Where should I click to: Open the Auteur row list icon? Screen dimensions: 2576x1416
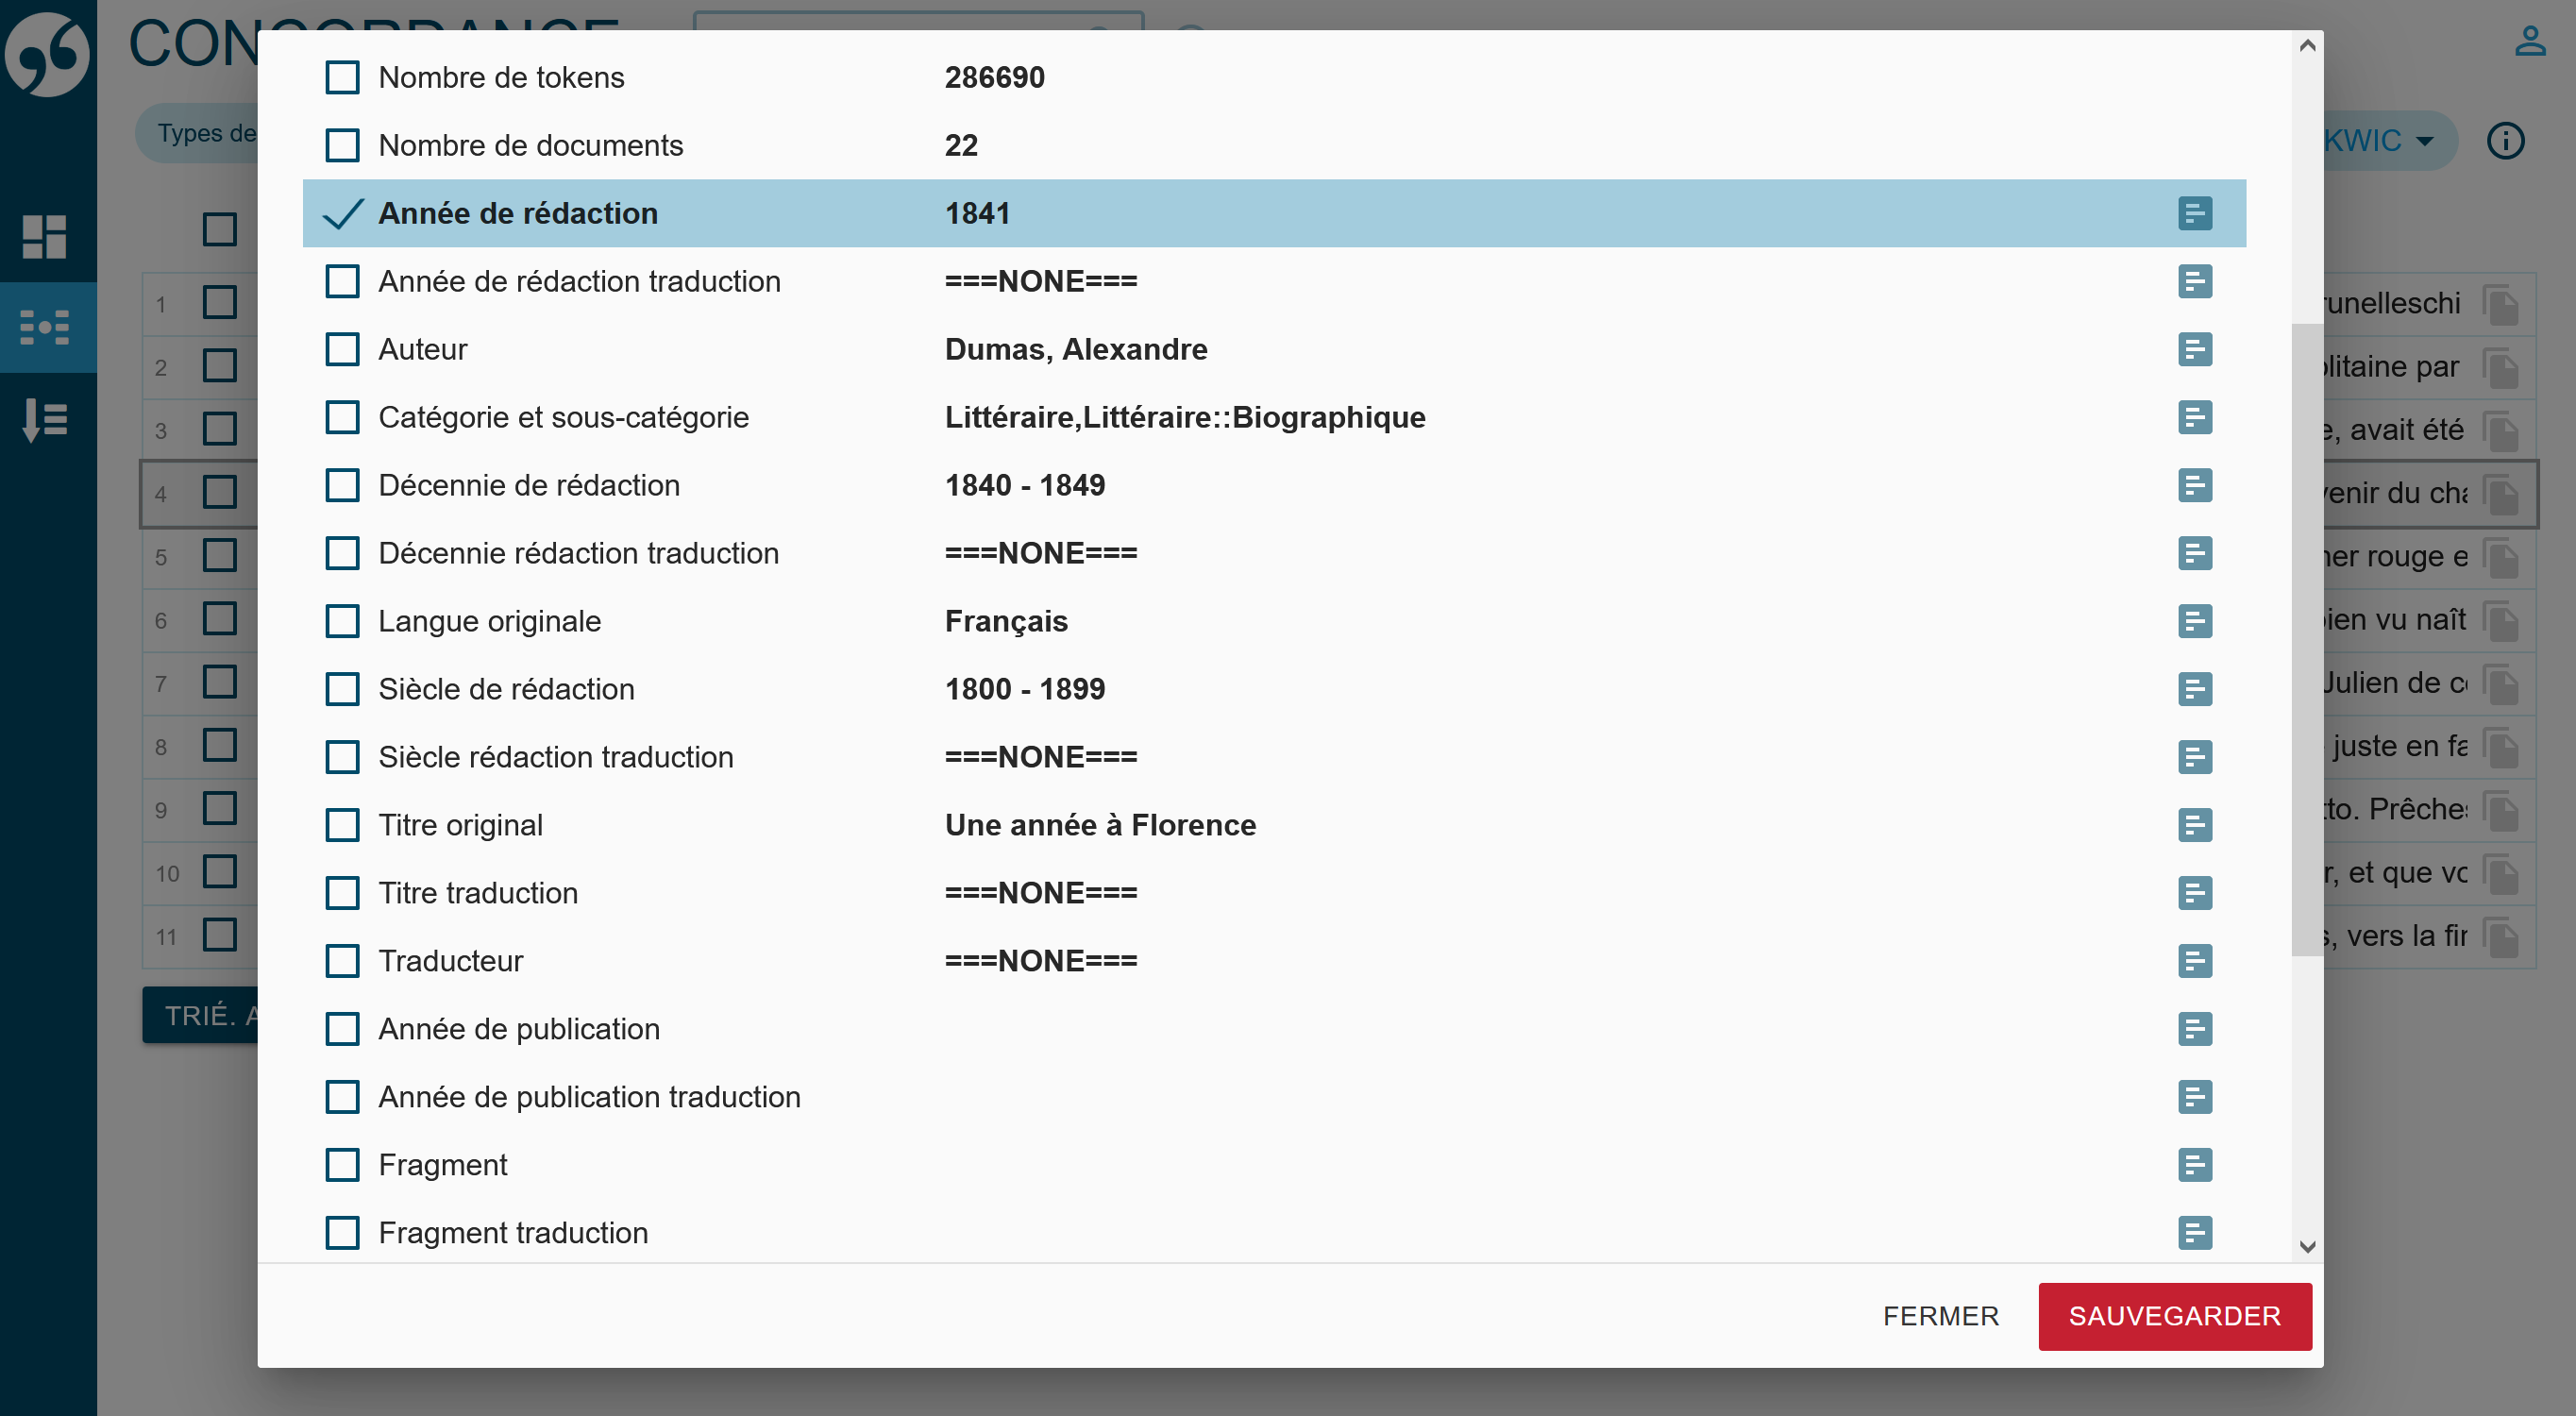[2194, 349]
